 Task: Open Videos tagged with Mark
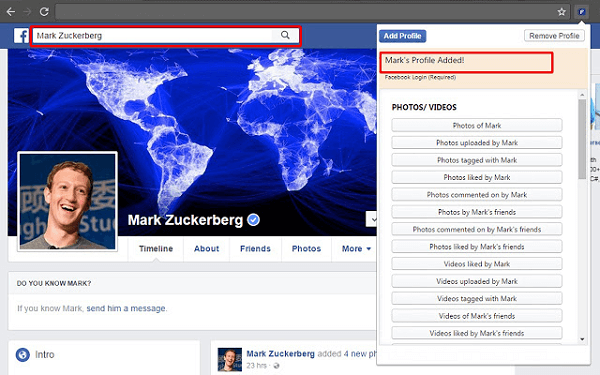pos(477,298)
